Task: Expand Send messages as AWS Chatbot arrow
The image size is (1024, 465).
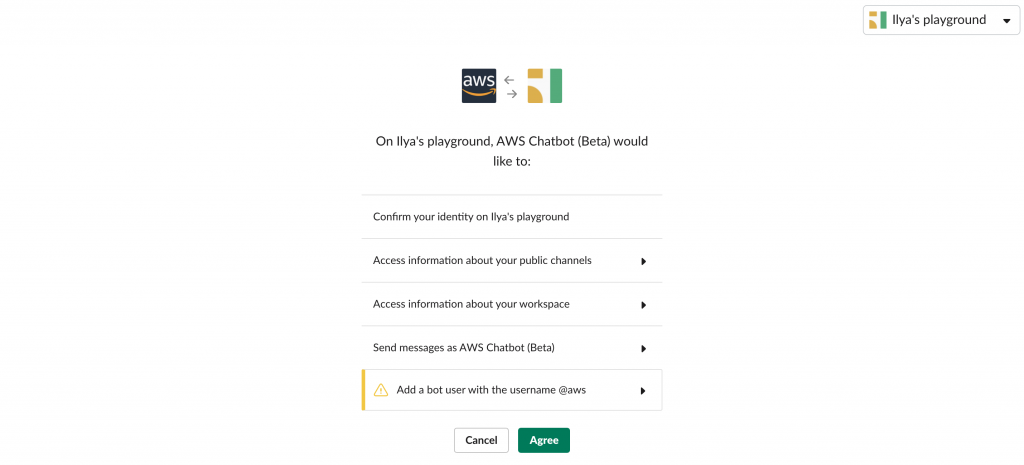Action: pos(643,349)
